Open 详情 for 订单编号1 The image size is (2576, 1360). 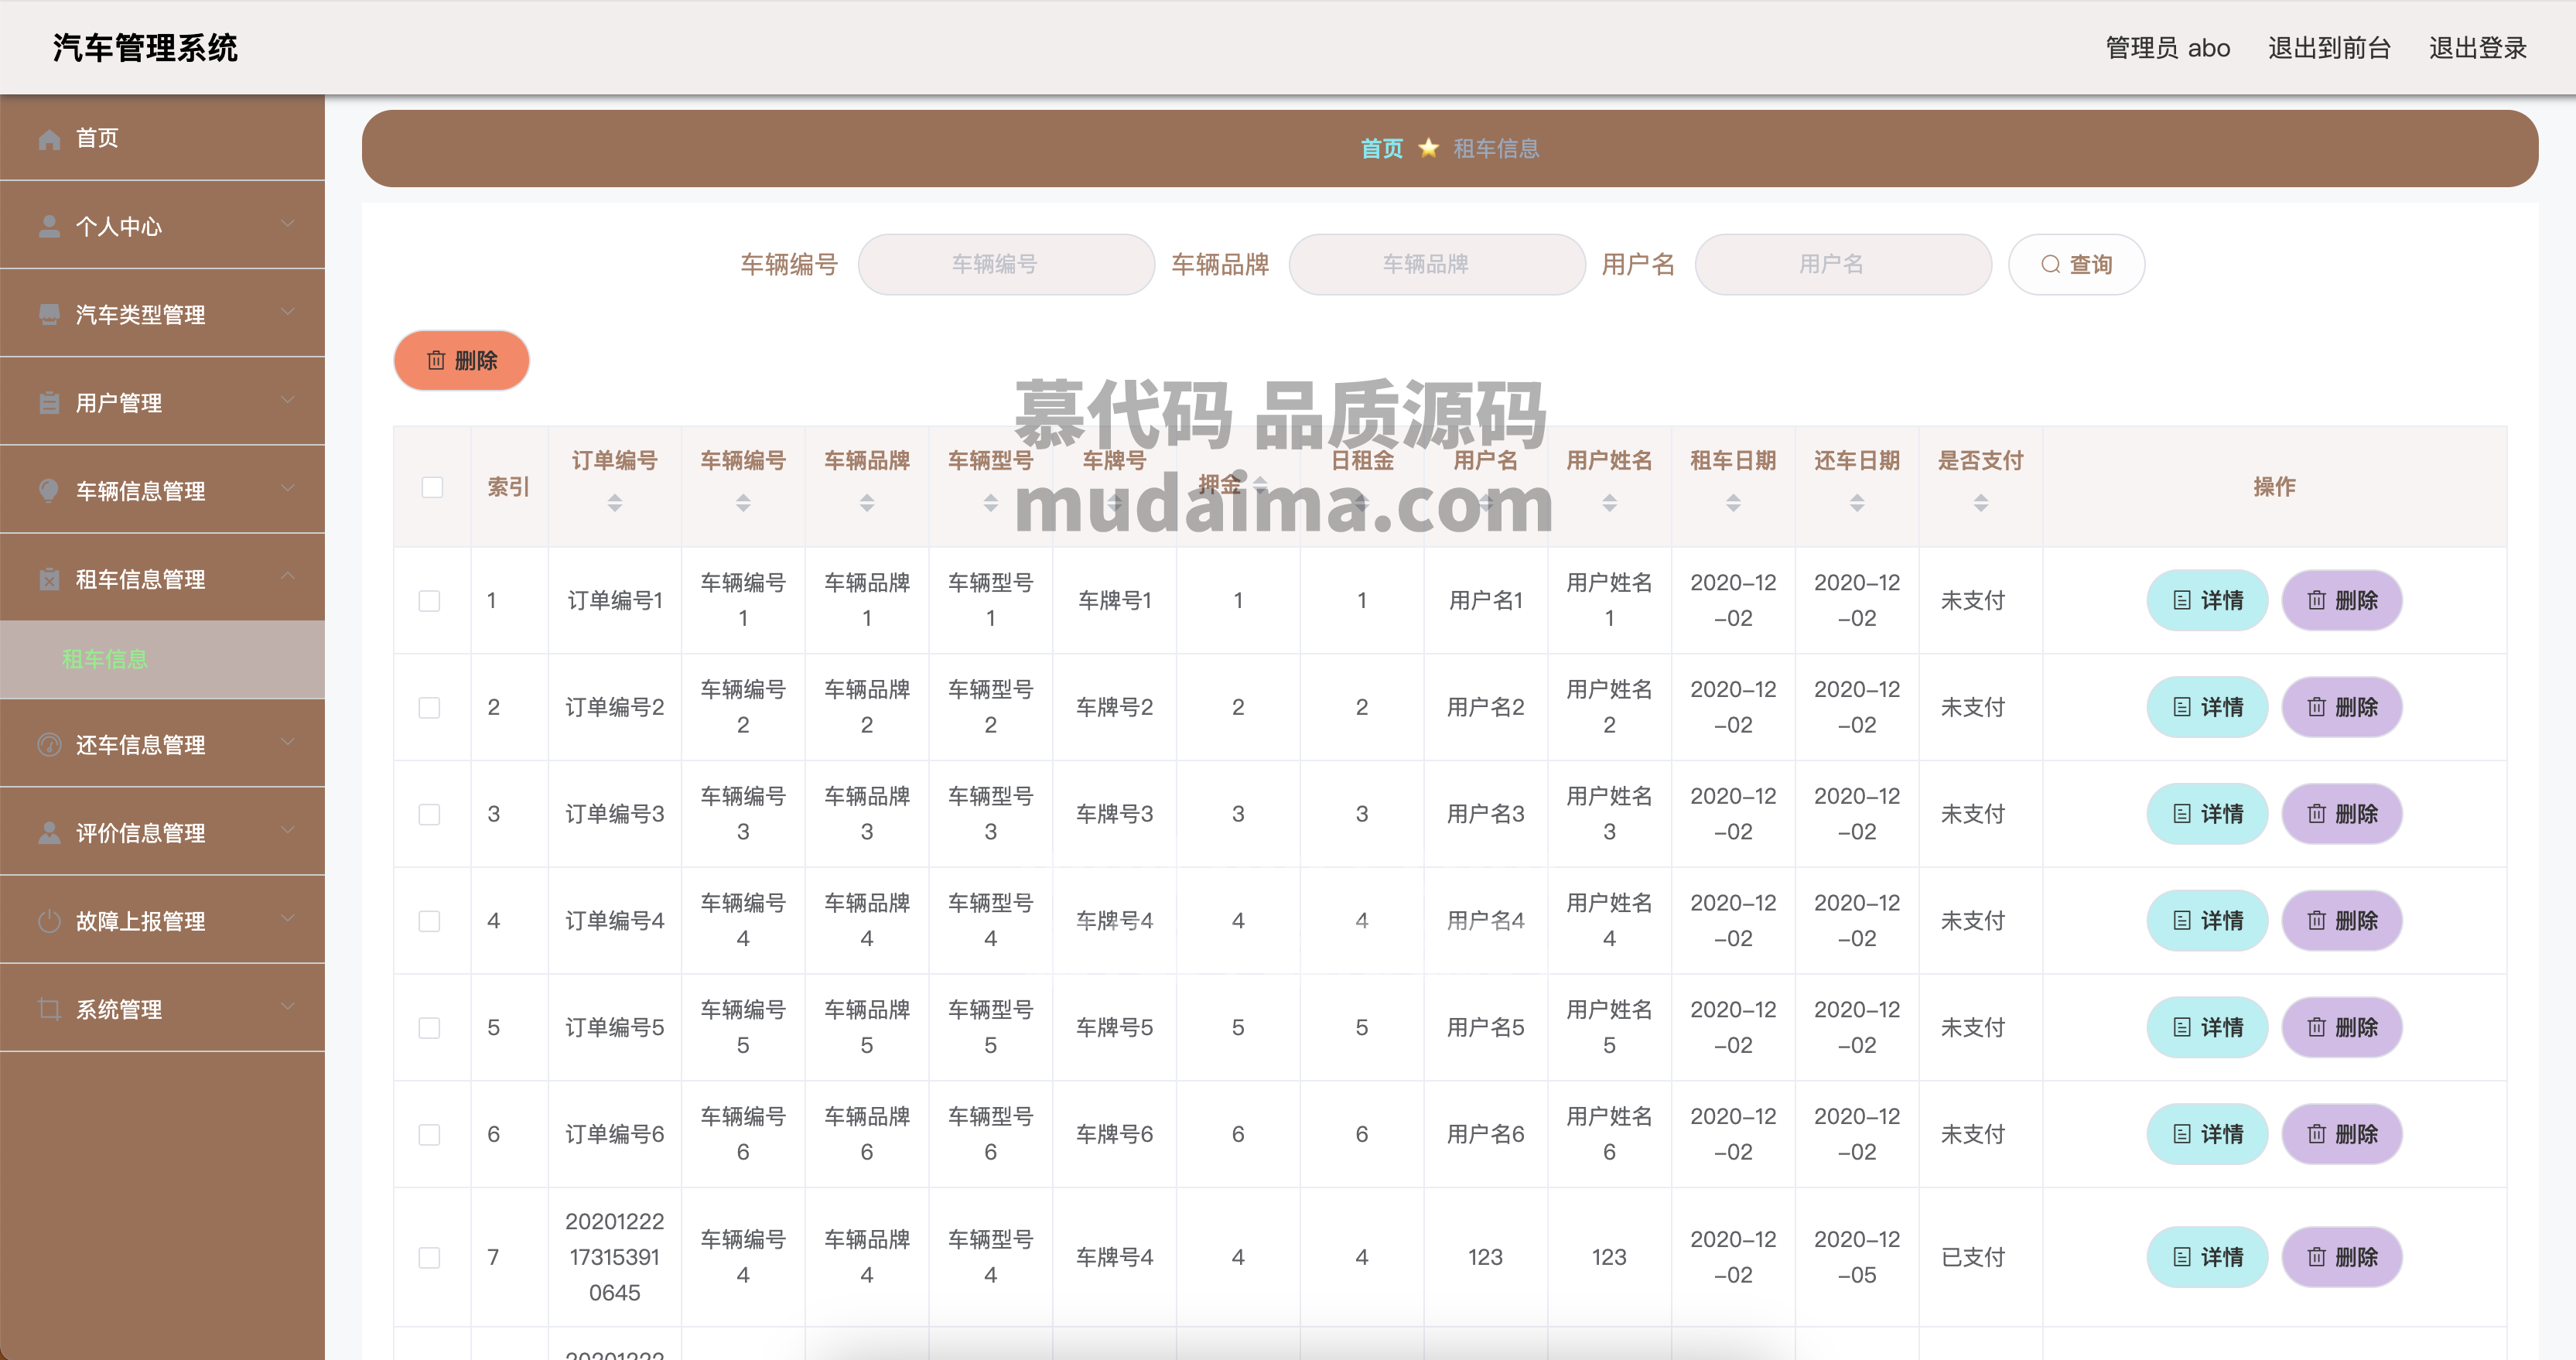coord(2207,601)
